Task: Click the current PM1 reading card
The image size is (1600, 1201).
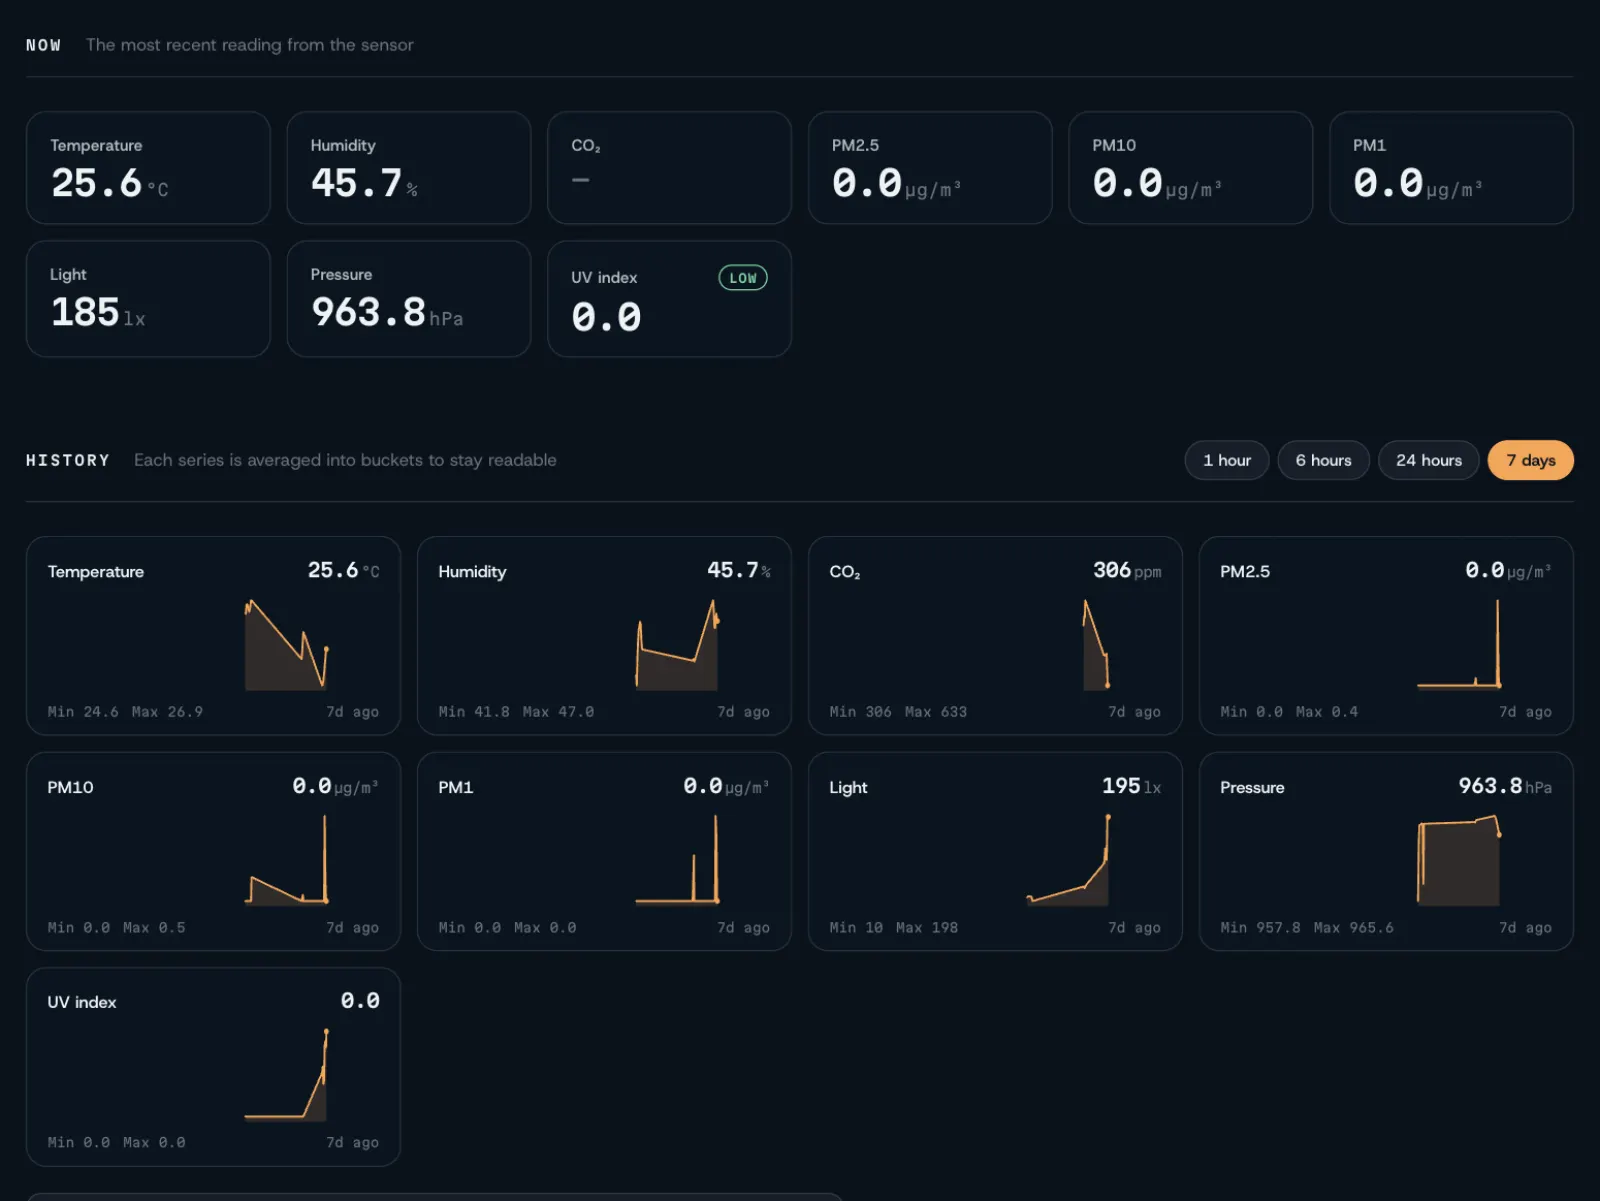Action: pyautogui.click(x=1451, y=168)
